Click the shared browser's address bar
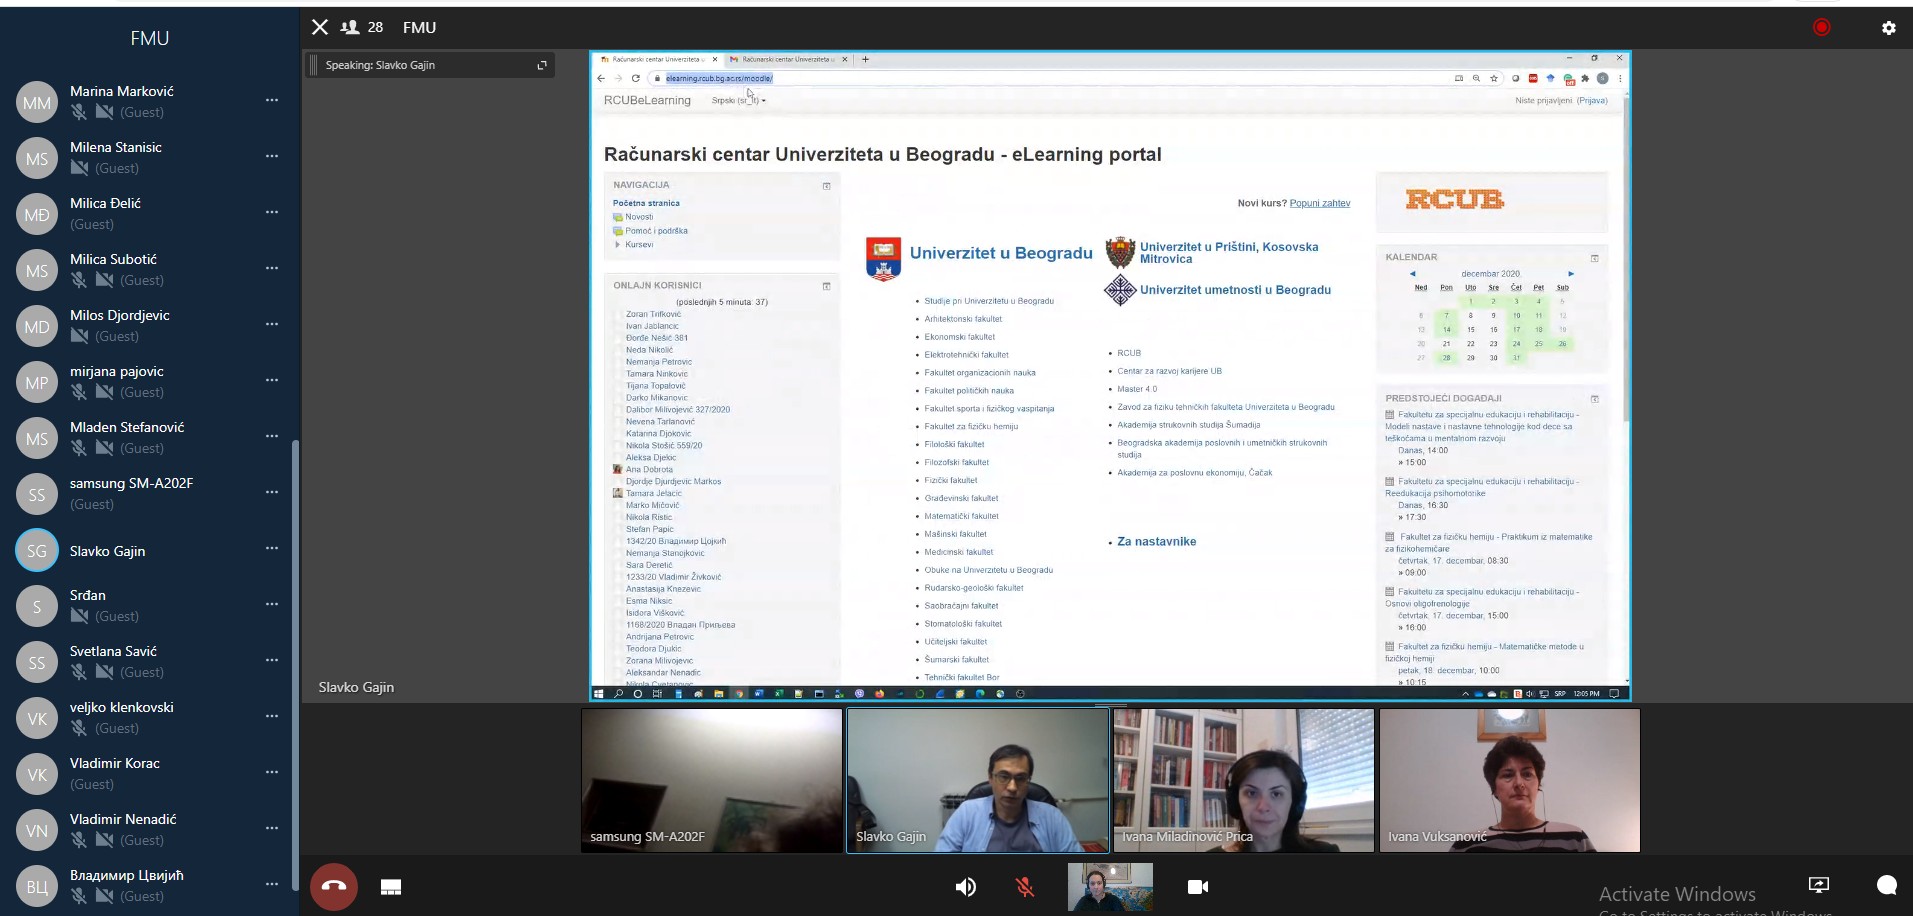The height and width of the screenshot is (916, 1913). 1050,78
